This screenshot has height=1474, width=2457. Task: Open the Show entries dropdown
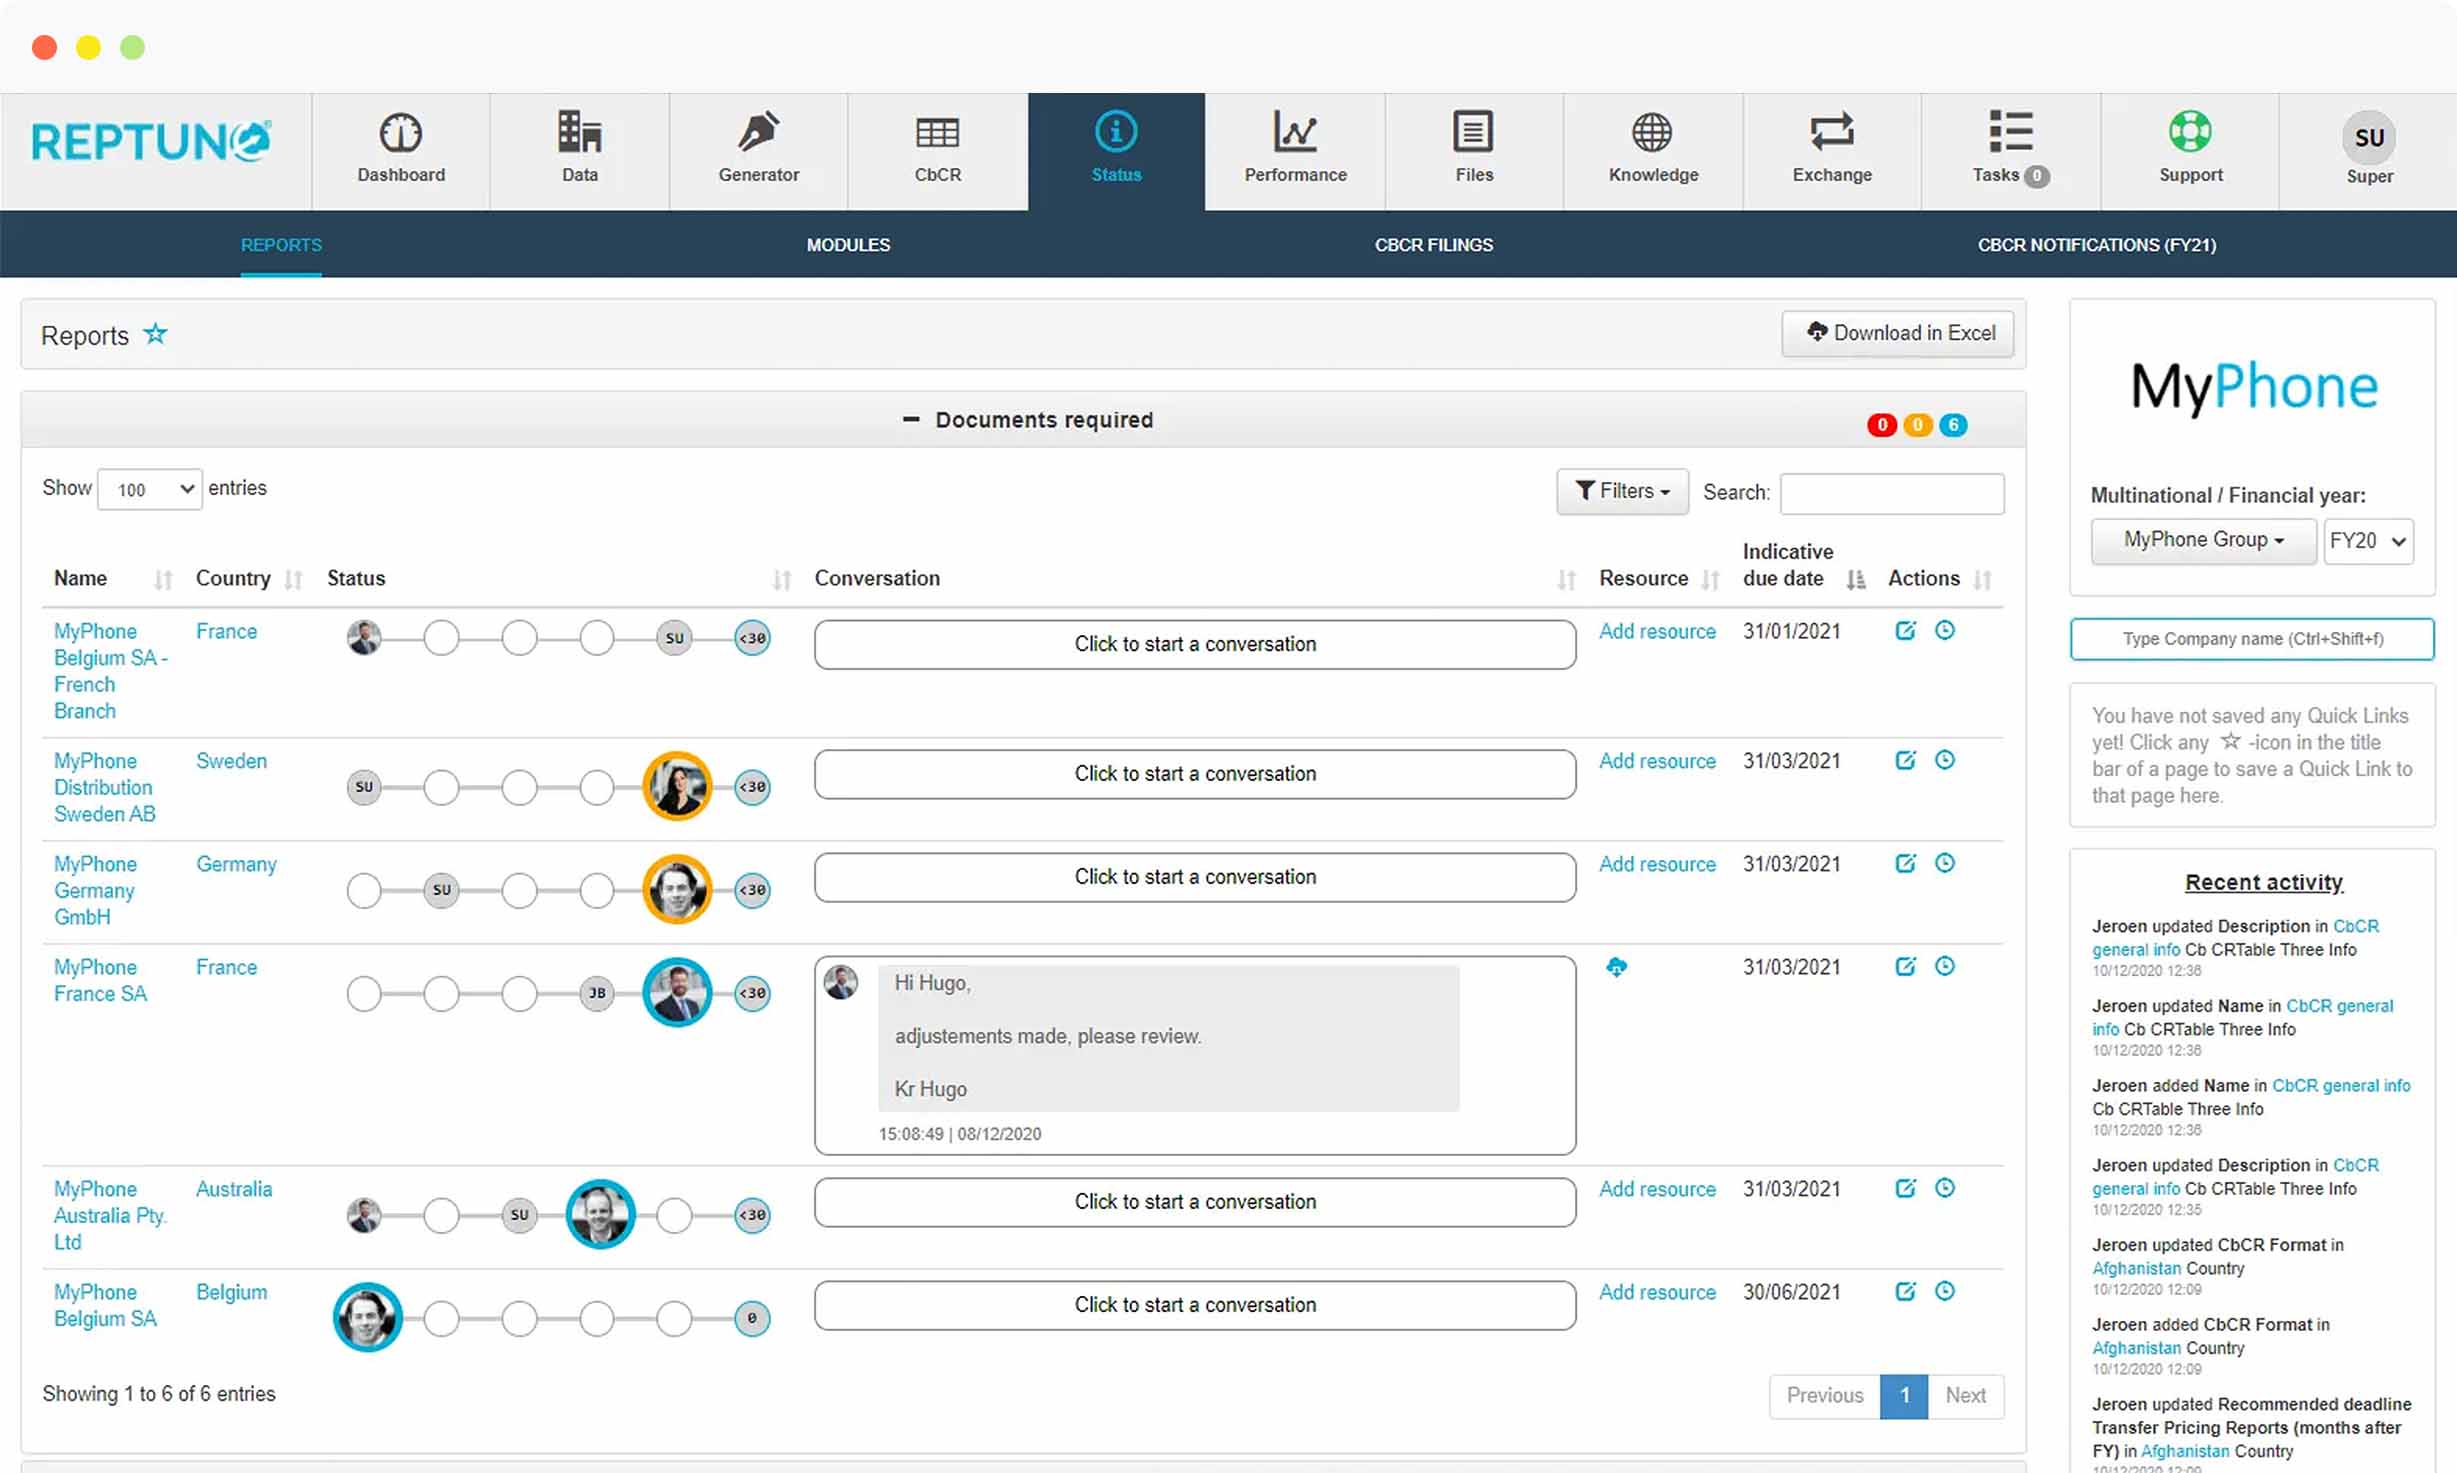[x=149, y=489]
